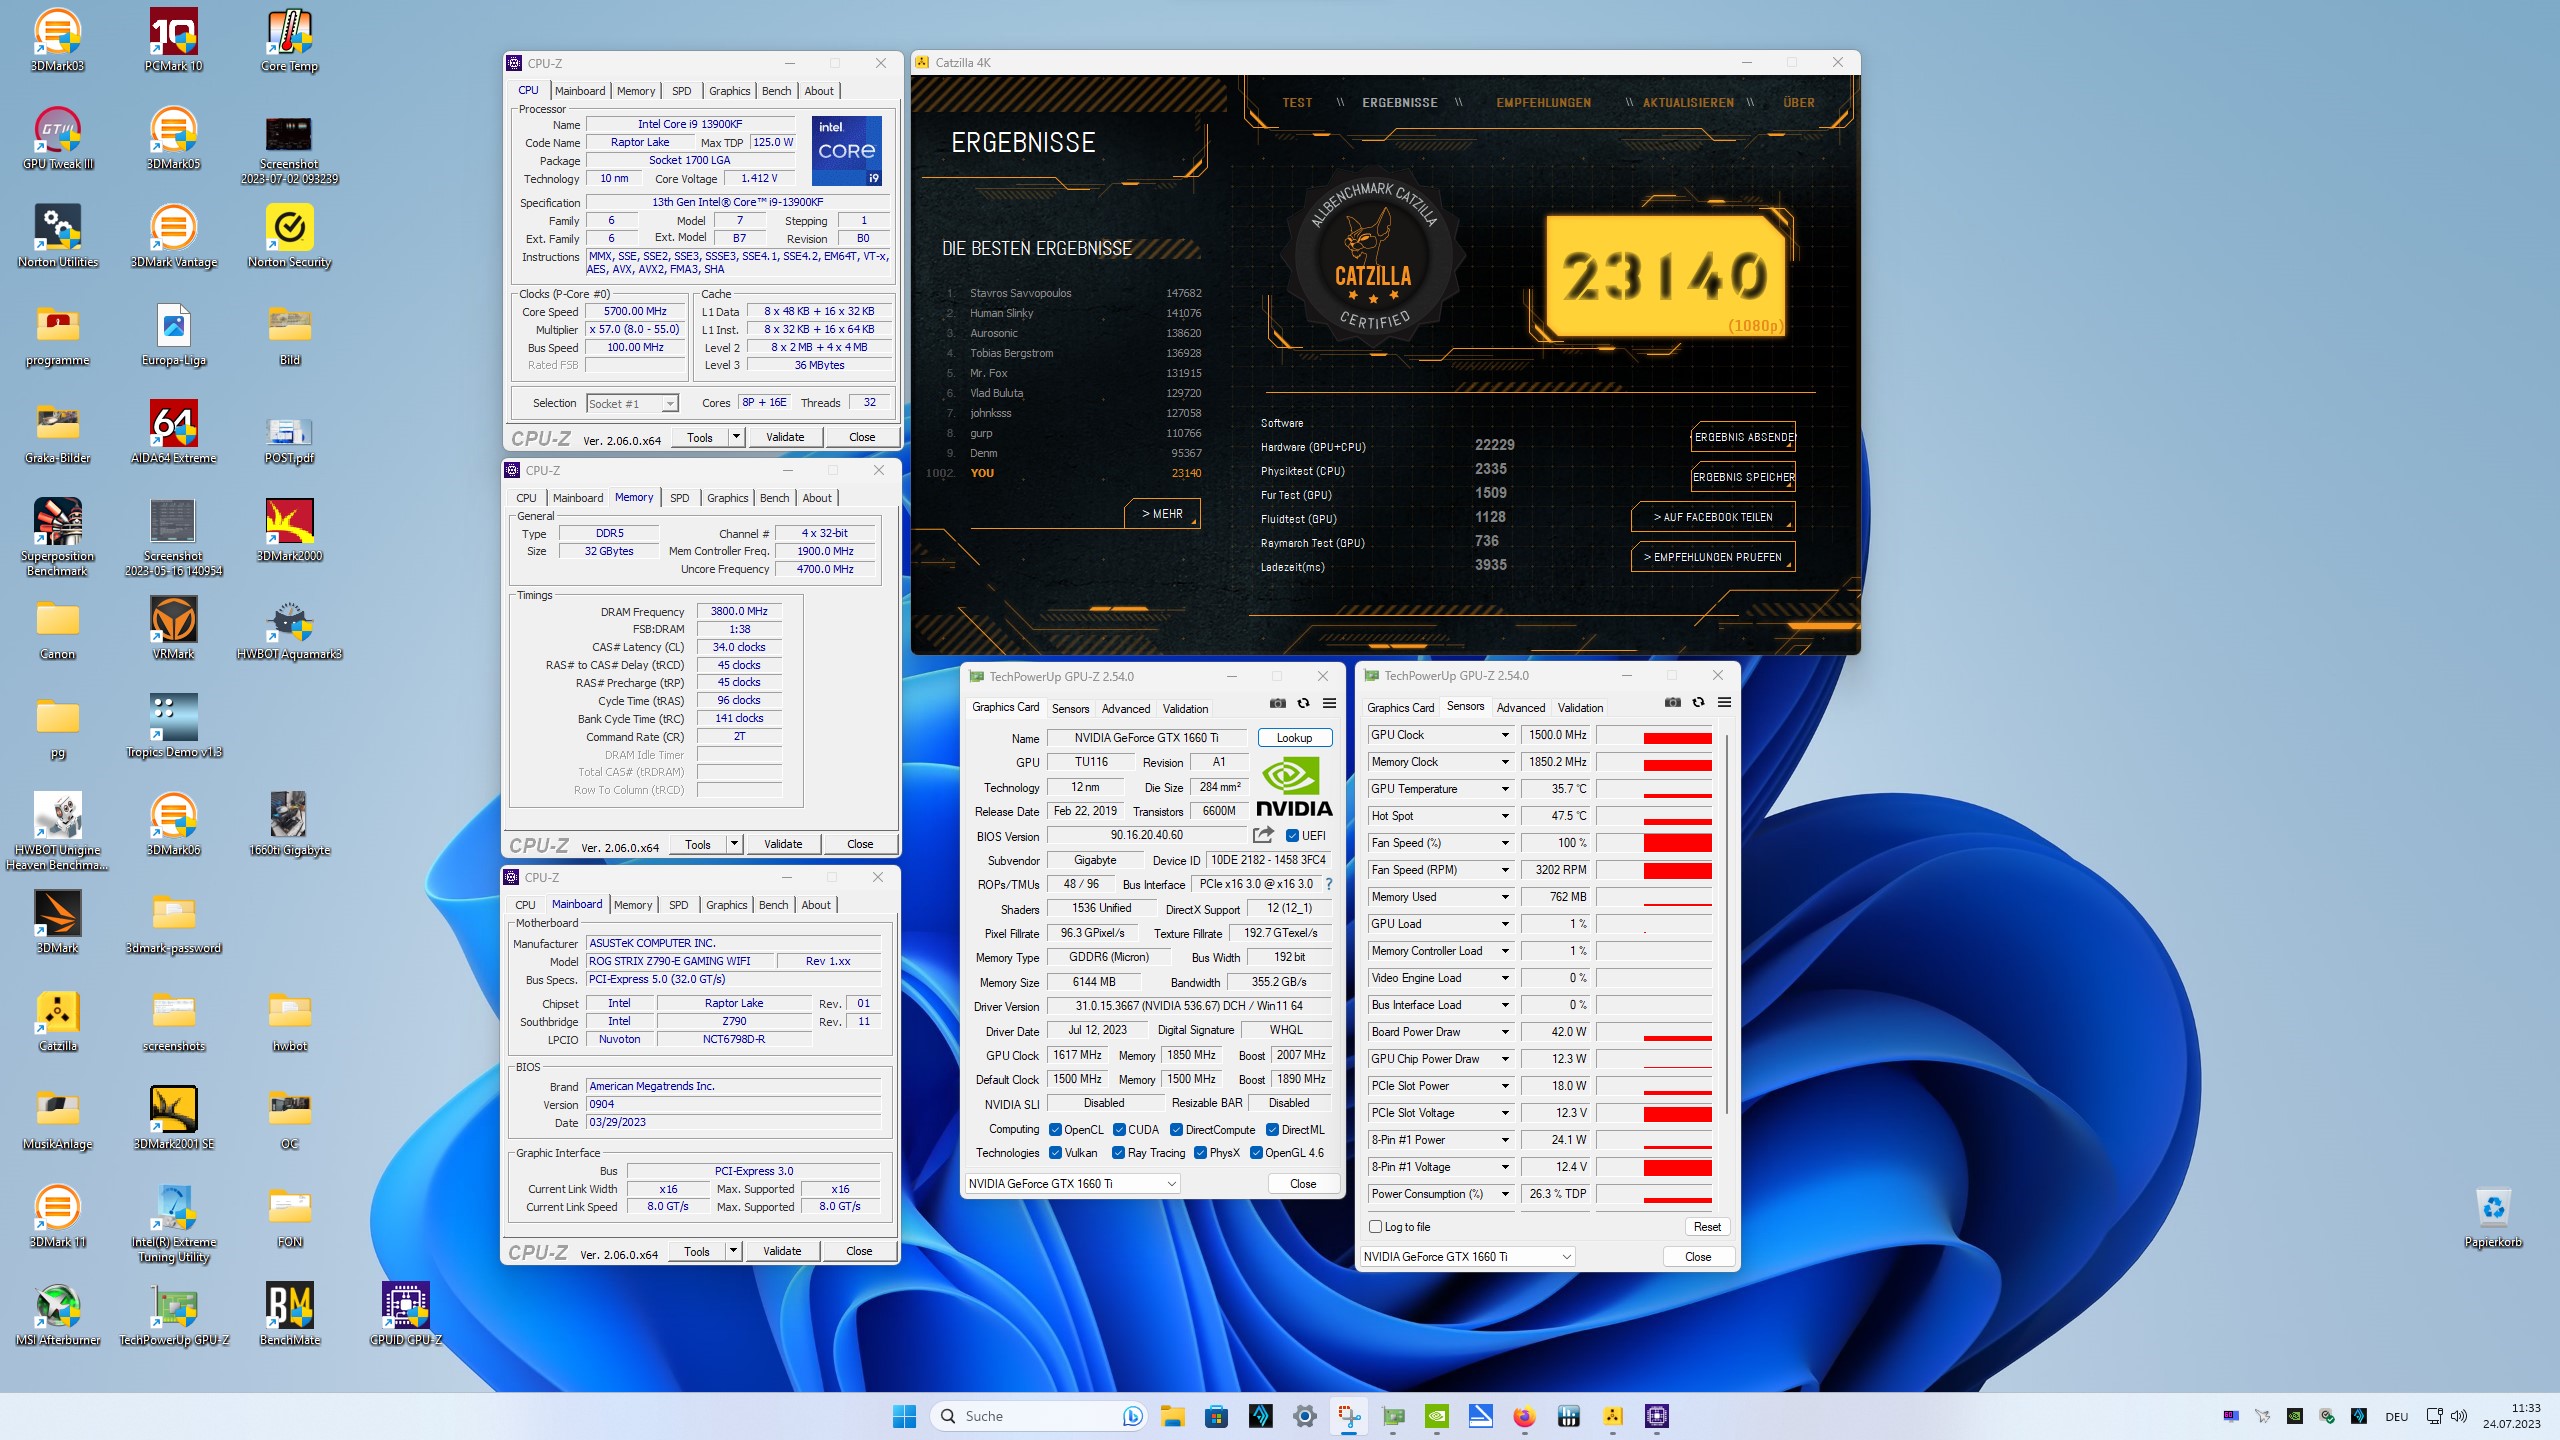The image size is (2560, 1440).
Task: Expand the Power Consumption (%) sensor dropdown
Action: [x=1504, y=1194]
